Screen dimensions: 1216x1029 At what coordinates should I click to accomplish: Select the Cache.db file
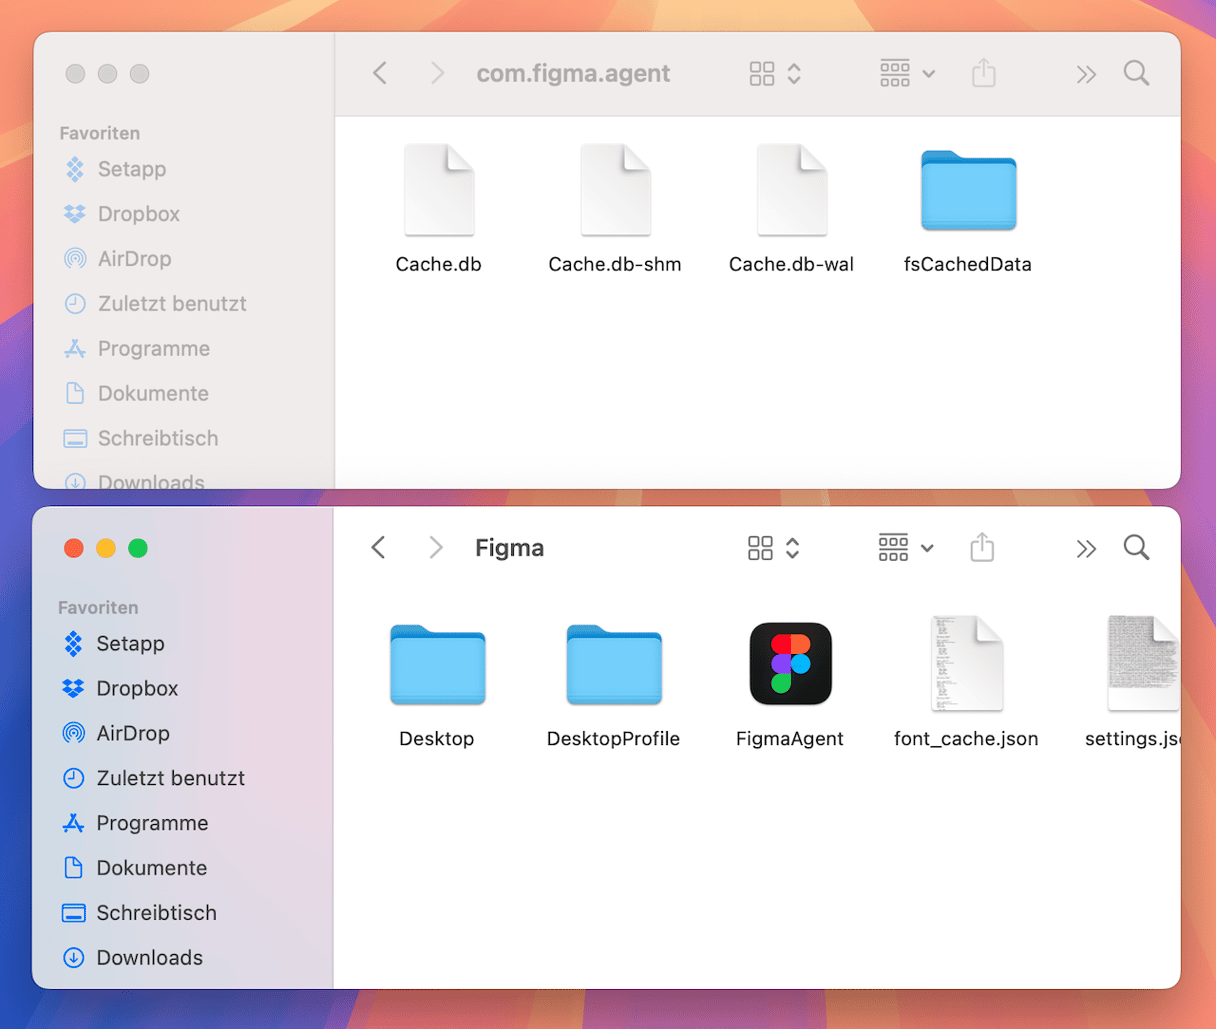(439, 191)
